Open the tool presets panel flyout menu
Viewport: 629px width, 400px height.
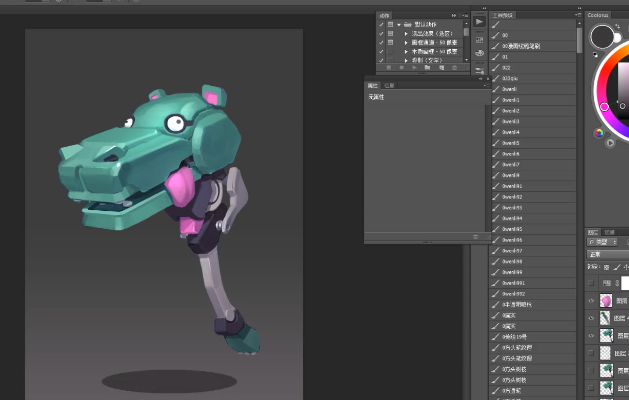coord(578,15)
